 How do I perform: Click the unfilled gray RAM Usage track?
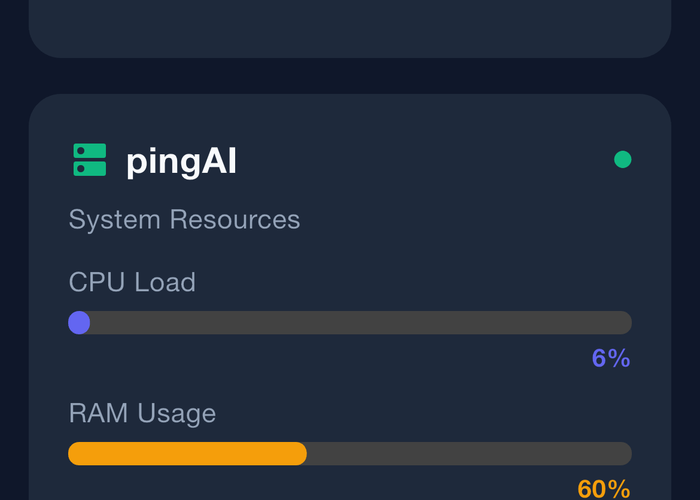click(x=468, y=453)
